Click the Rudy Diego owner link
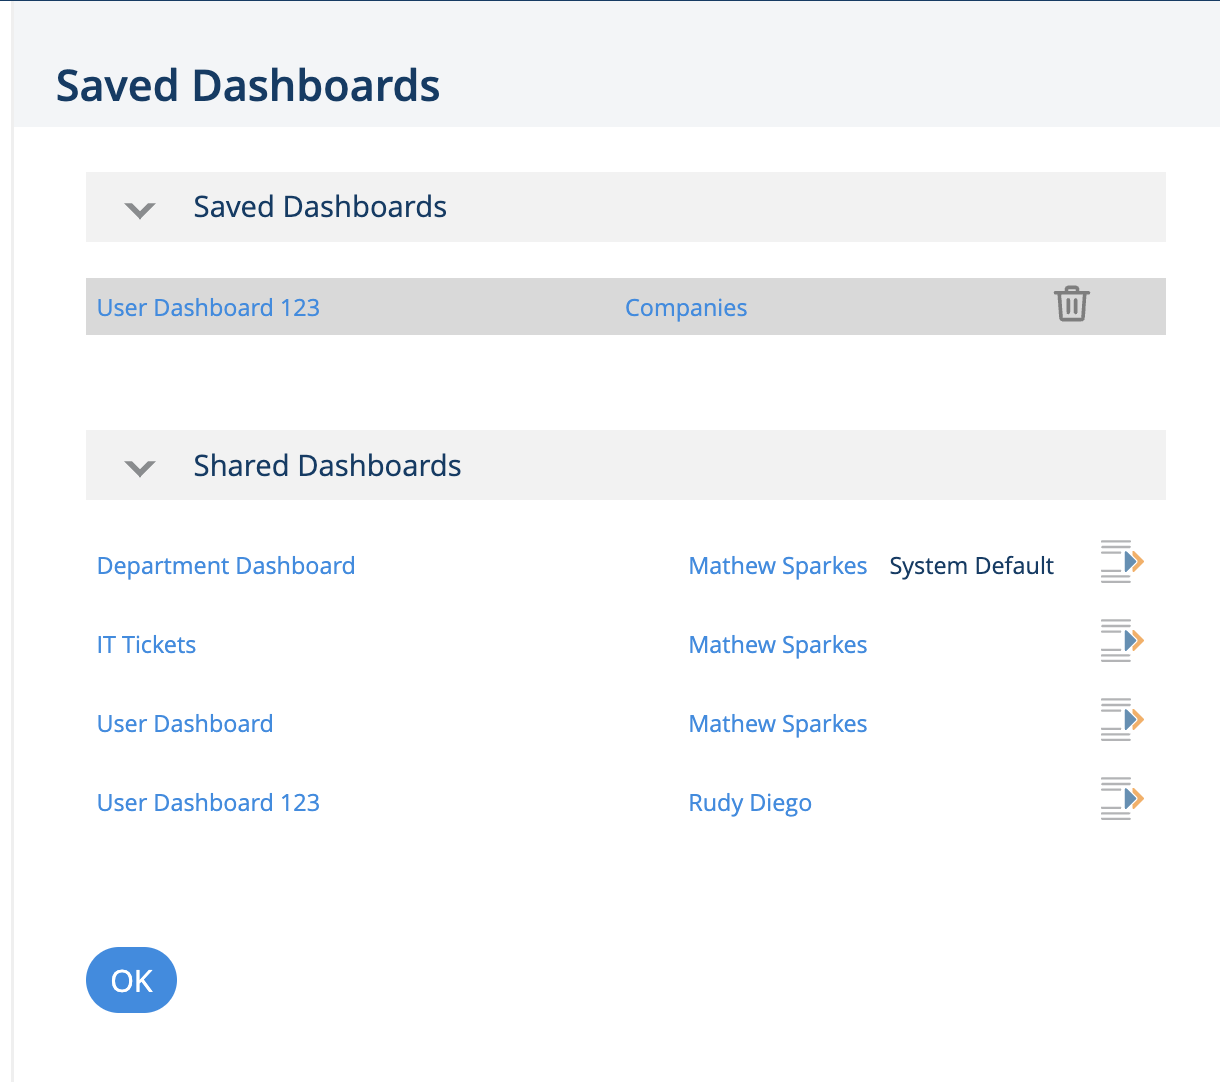Screen dimensions: 1220x1082 click(x=750, y=803)
